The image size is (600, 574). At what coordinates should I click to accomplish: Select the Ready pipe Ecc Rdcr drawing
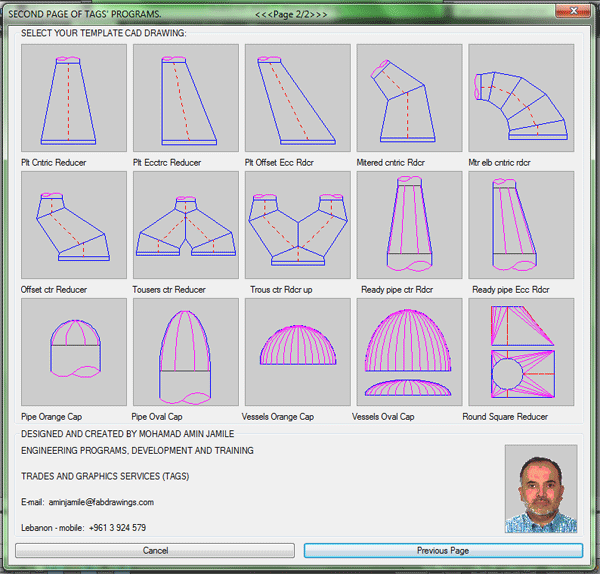521,225
